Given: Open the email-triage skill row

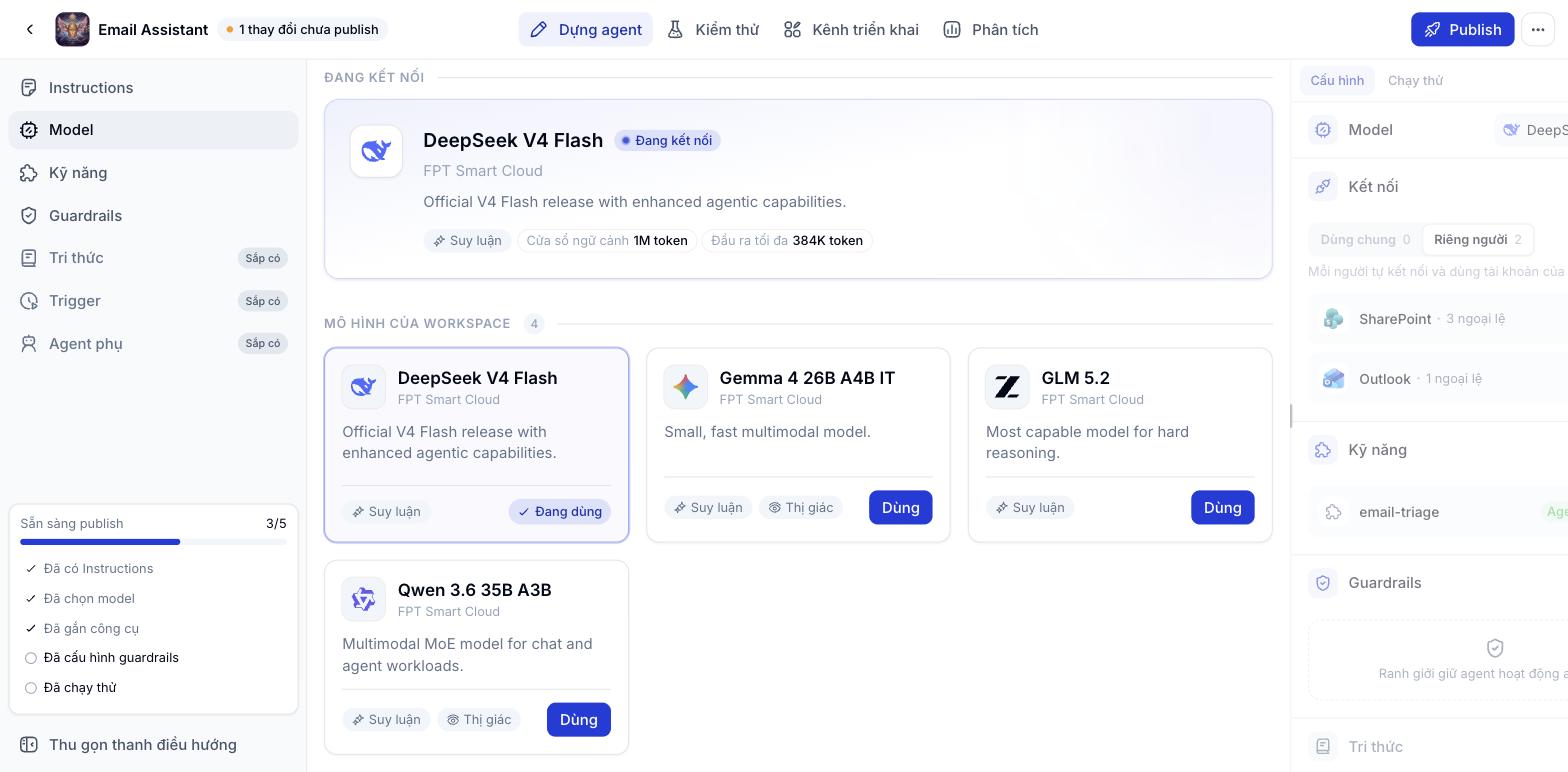Looking at the screenshot, I should pos(1438,512).
